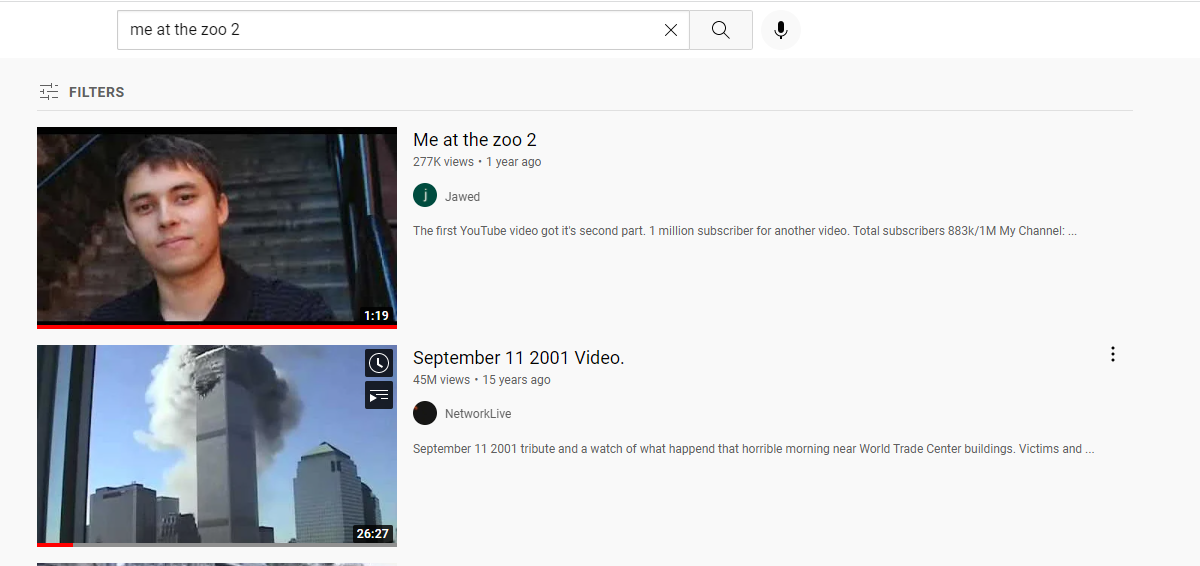The width and height of the screenshot is (1200, 566).
Task: Click '277K views • 1 year ago' text
Action: coord(477,162)
